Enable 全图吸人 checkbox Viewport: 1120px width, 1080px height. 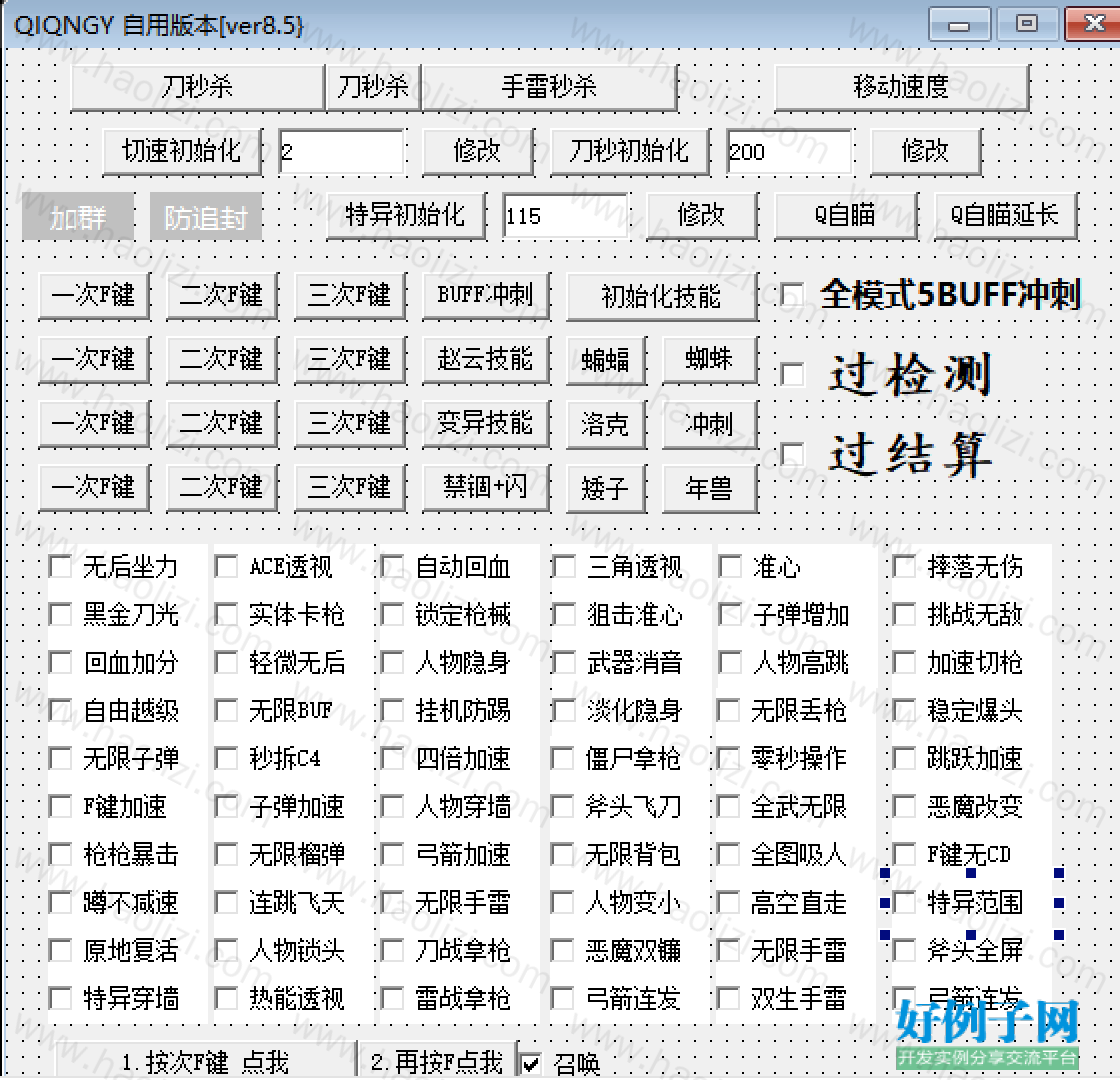tap(728, 855)
